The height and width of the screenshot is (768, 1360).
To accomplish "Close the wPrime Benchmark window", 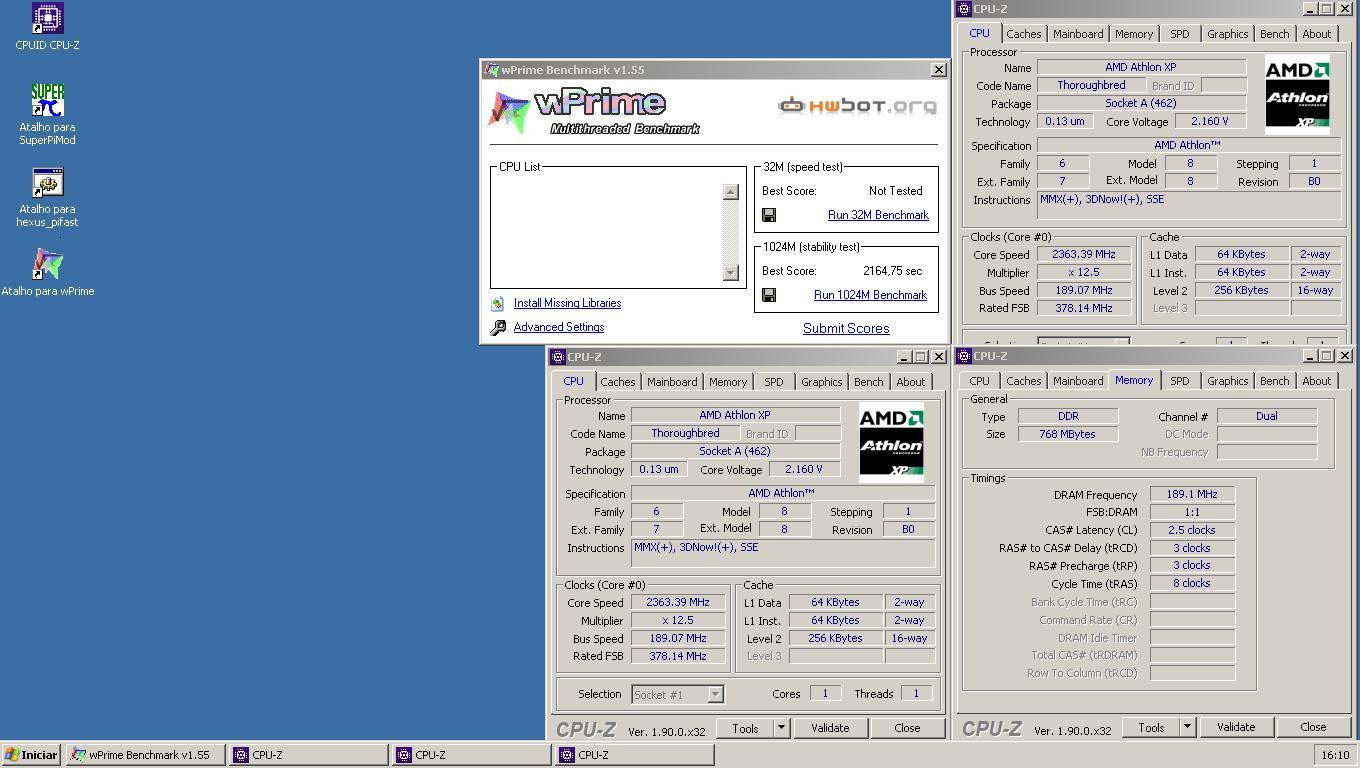I will [938, 70].
